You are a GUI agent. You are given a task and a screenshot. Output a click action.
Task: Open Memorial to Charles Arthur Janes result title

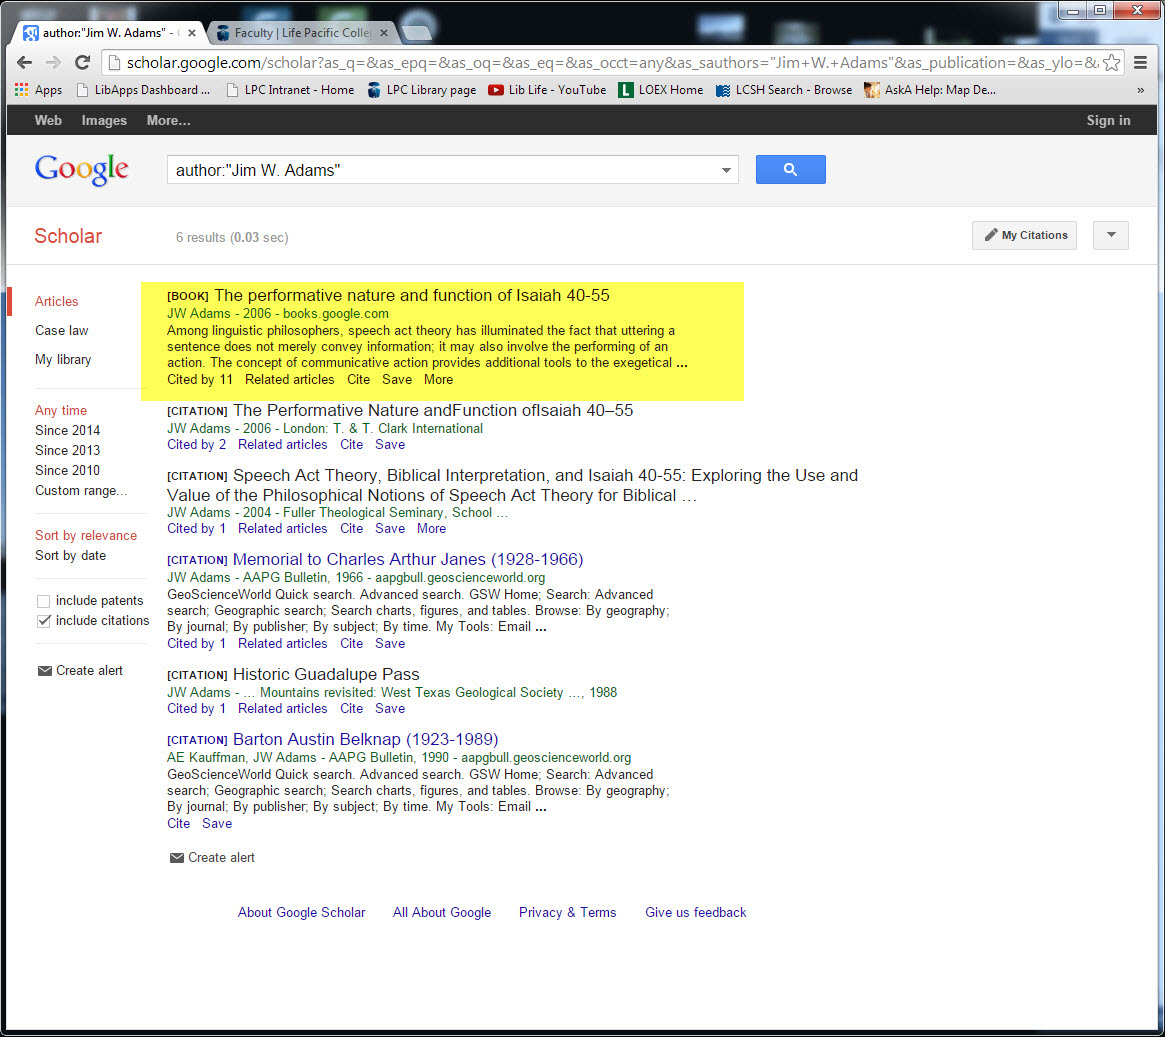pos(408,559)
